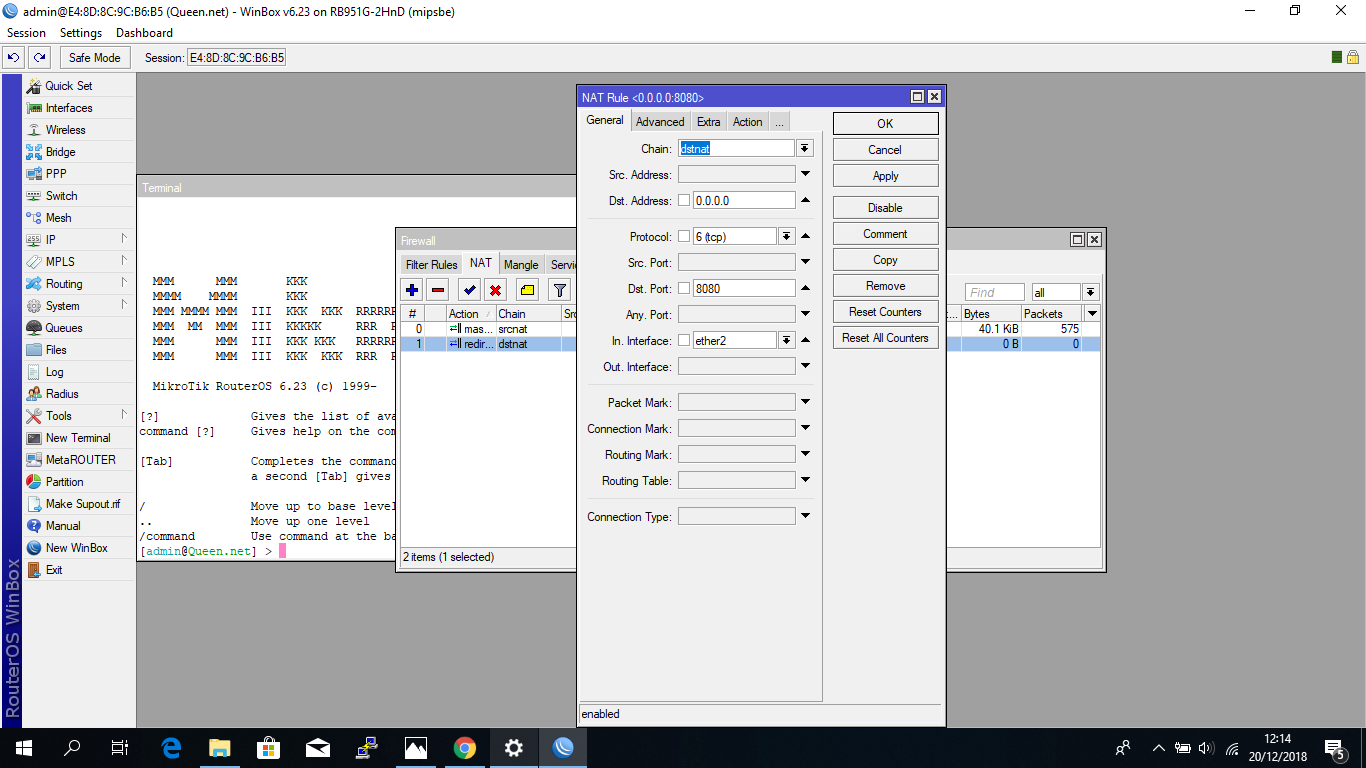Viewport: 1366px width, 768px height.
Task: Click the Undo arrow in toolbar
Action: tap(14, 58)
